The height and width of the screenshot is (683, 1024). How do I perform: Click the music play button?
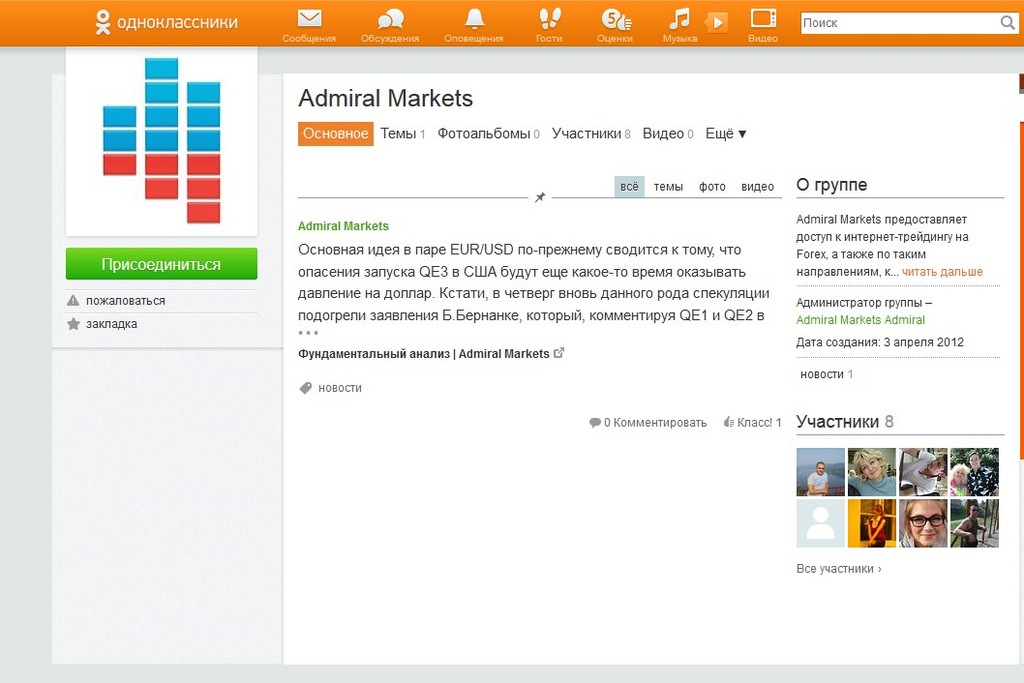(717, 23)
